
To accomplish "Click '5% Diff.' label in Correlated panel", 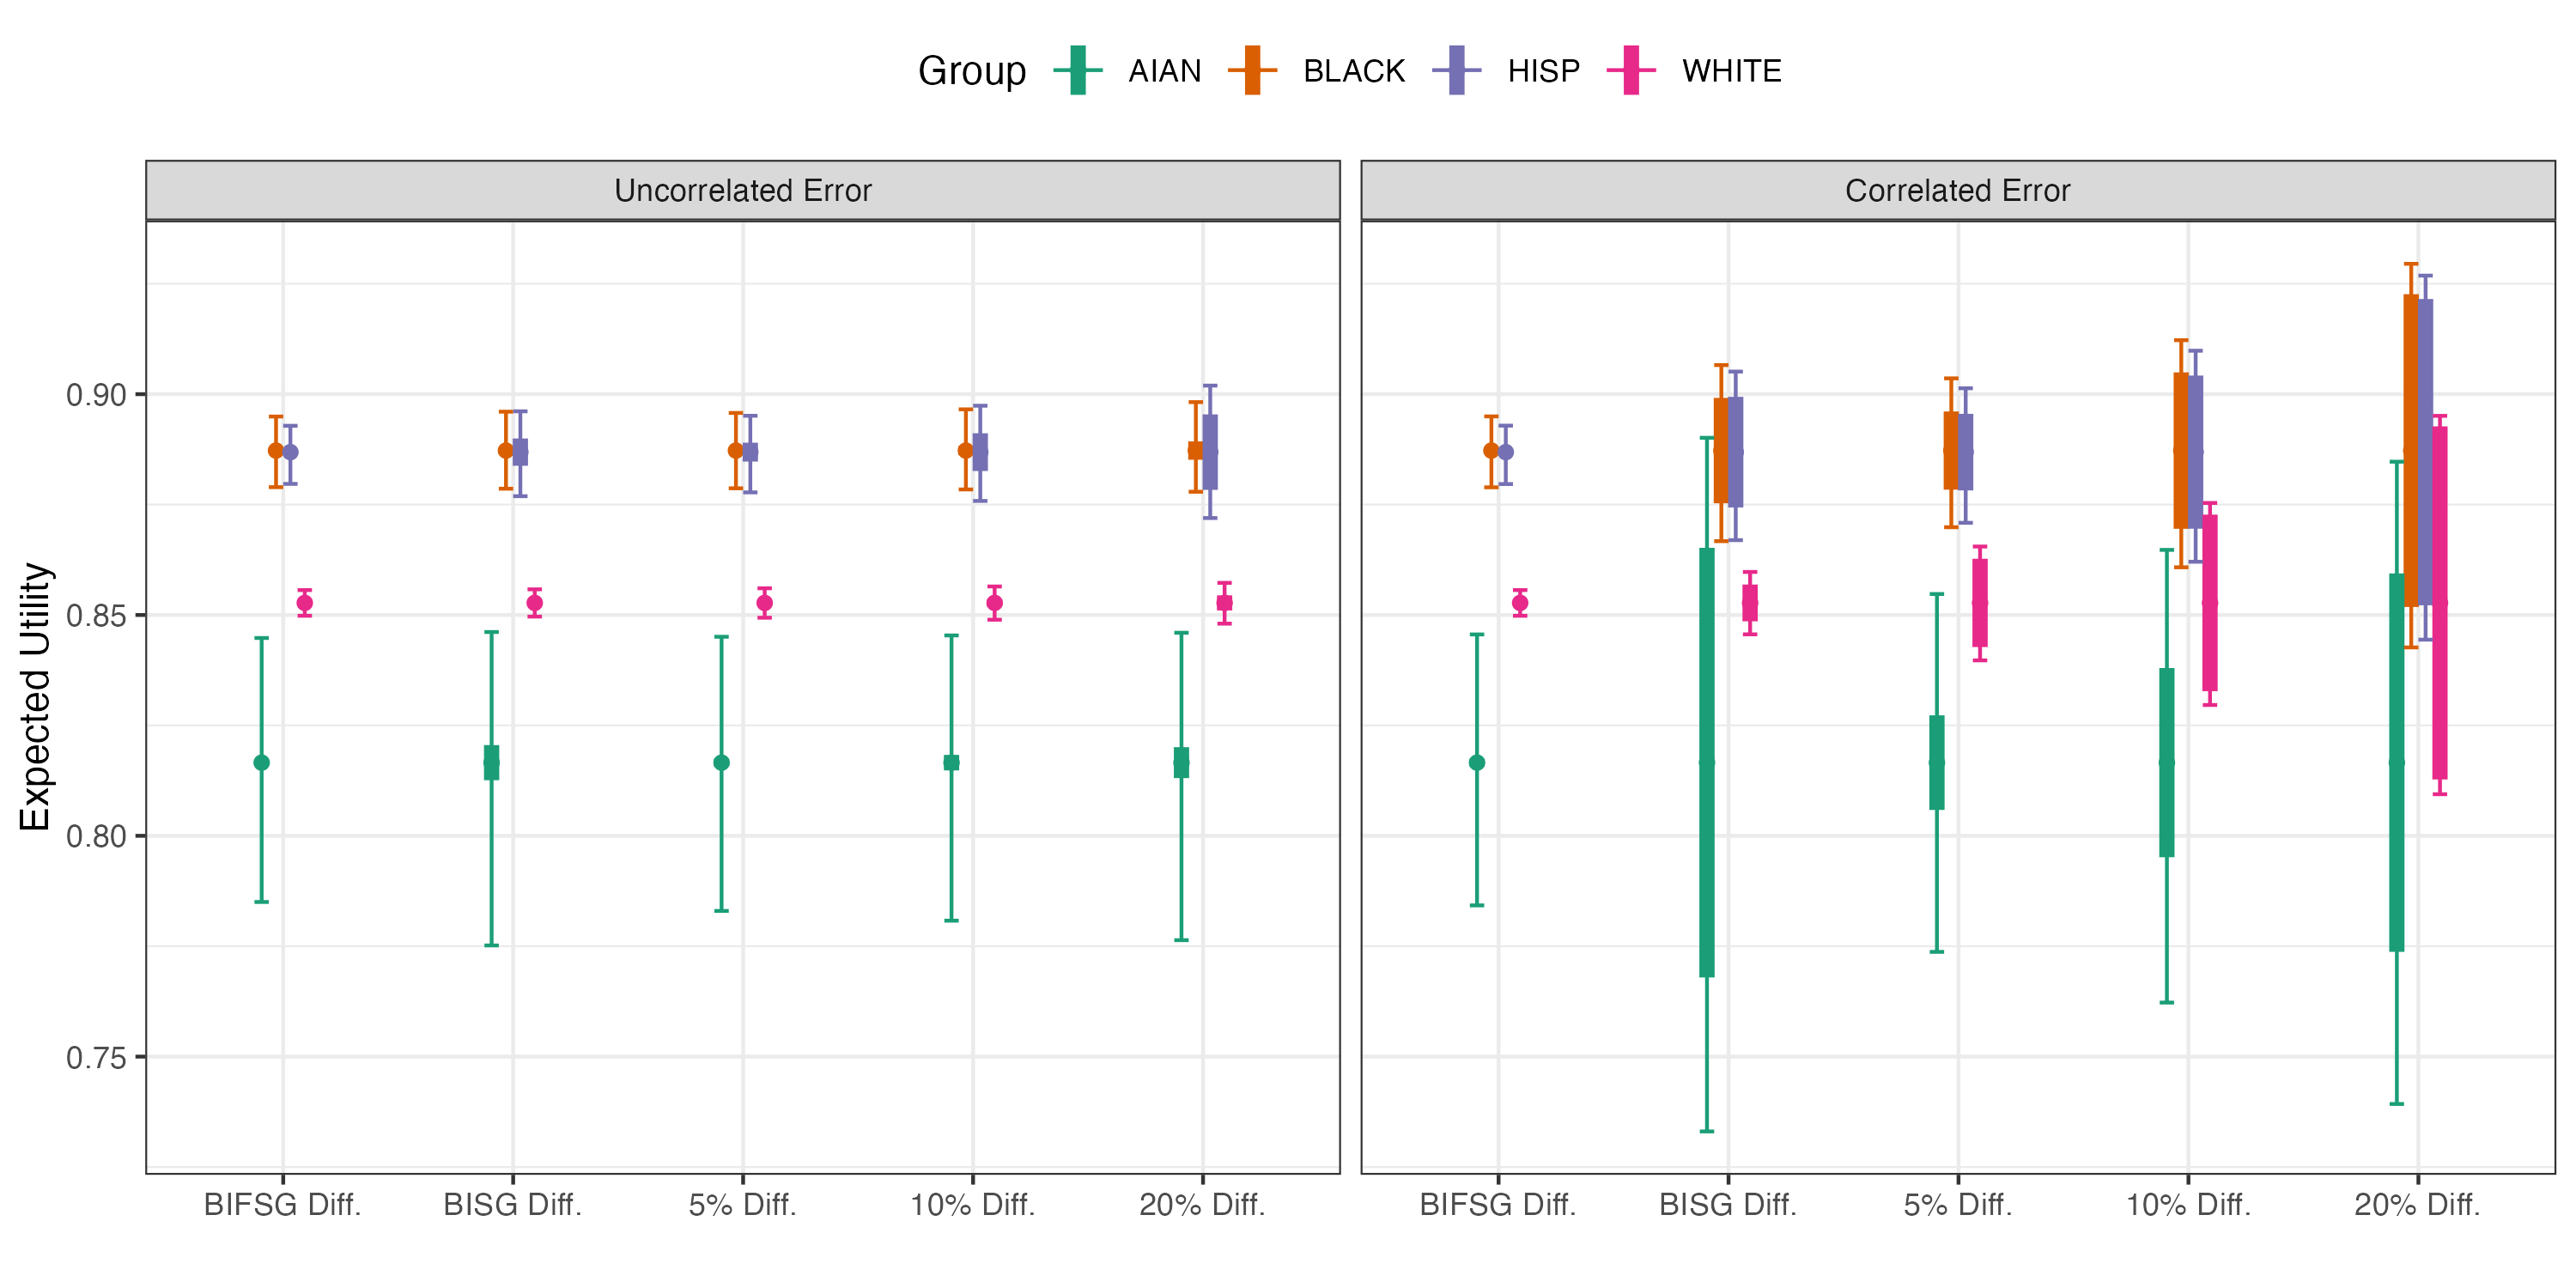I will click(1958, 1205).
